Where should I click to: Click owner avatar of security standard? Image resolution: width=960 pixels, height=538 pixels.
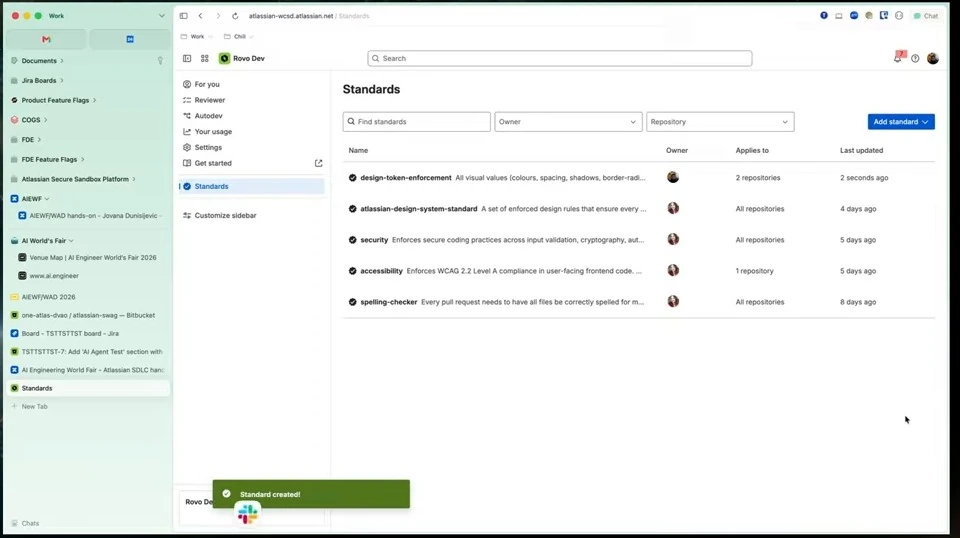[x=673, y=239]
